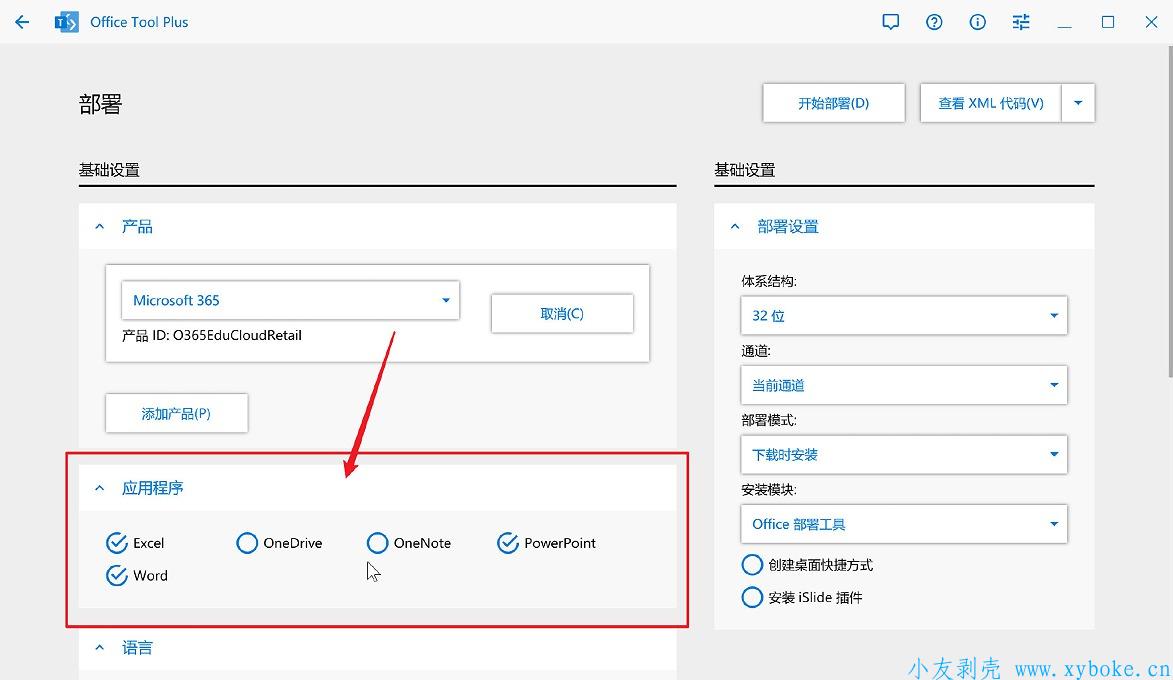Uncheck the Word application
Screen dimensions: 1173x680
pos(117,575)
